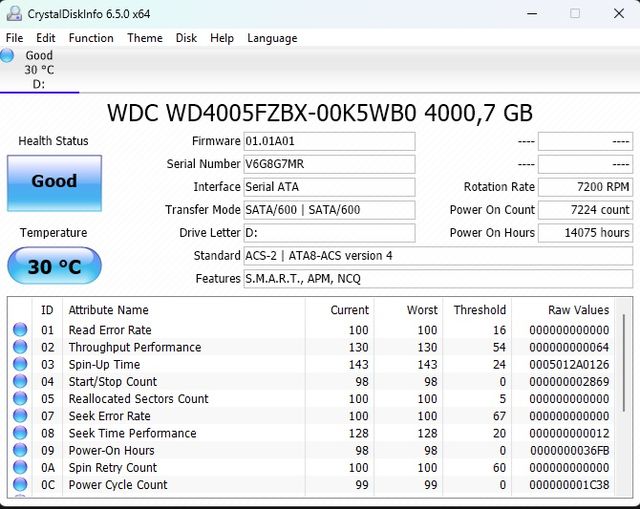The height and width of the screenshot is (509, 640).
Task: Click the Drive Letter field D:
Action: tap(329, 233)
